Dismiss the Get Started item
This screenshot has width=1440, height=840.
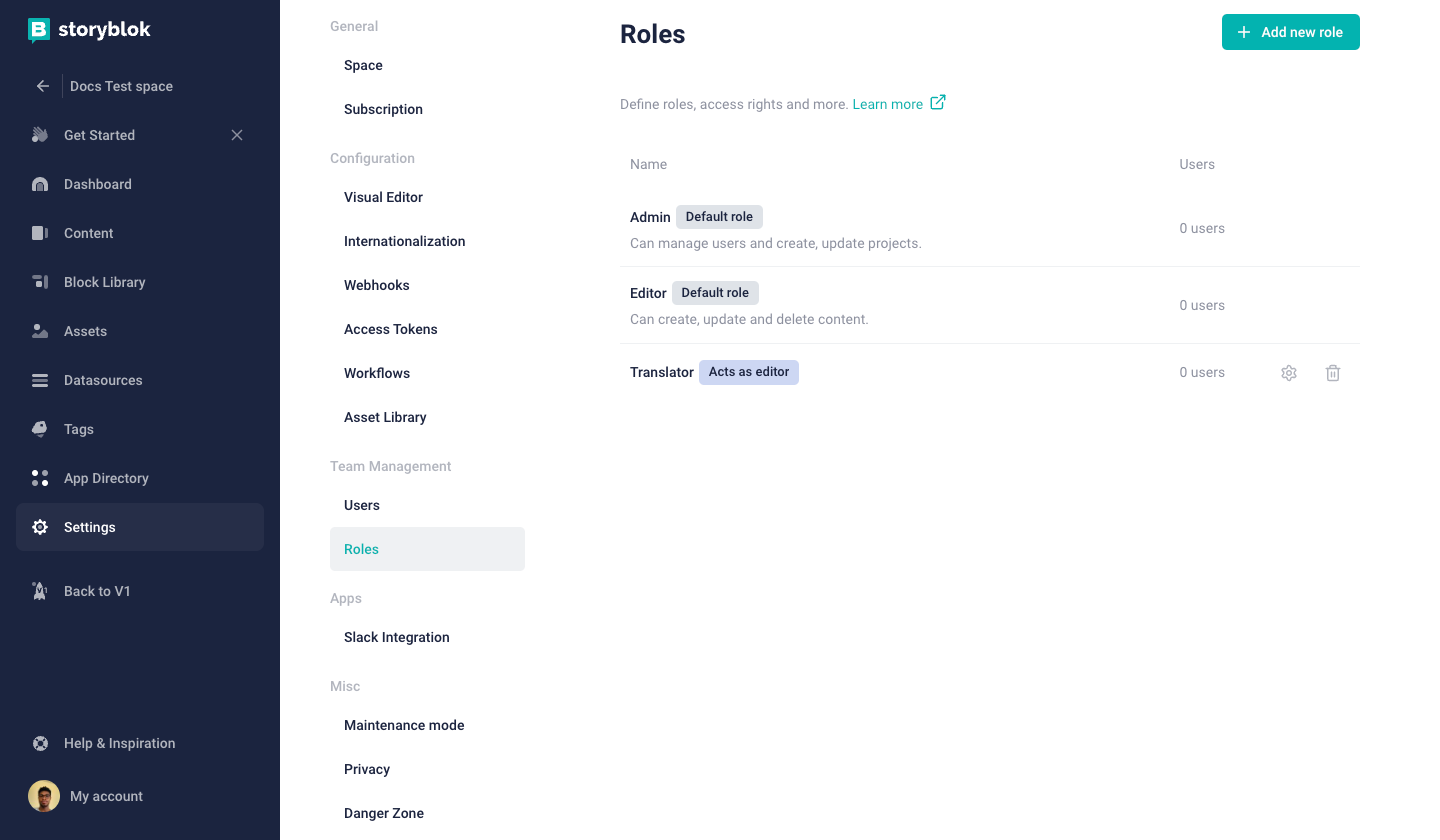[237, 135]
